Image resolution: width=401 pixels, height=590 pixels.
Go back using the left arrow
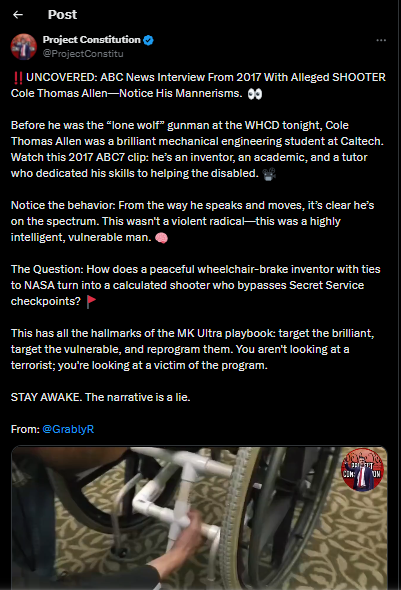pos(18,15)
